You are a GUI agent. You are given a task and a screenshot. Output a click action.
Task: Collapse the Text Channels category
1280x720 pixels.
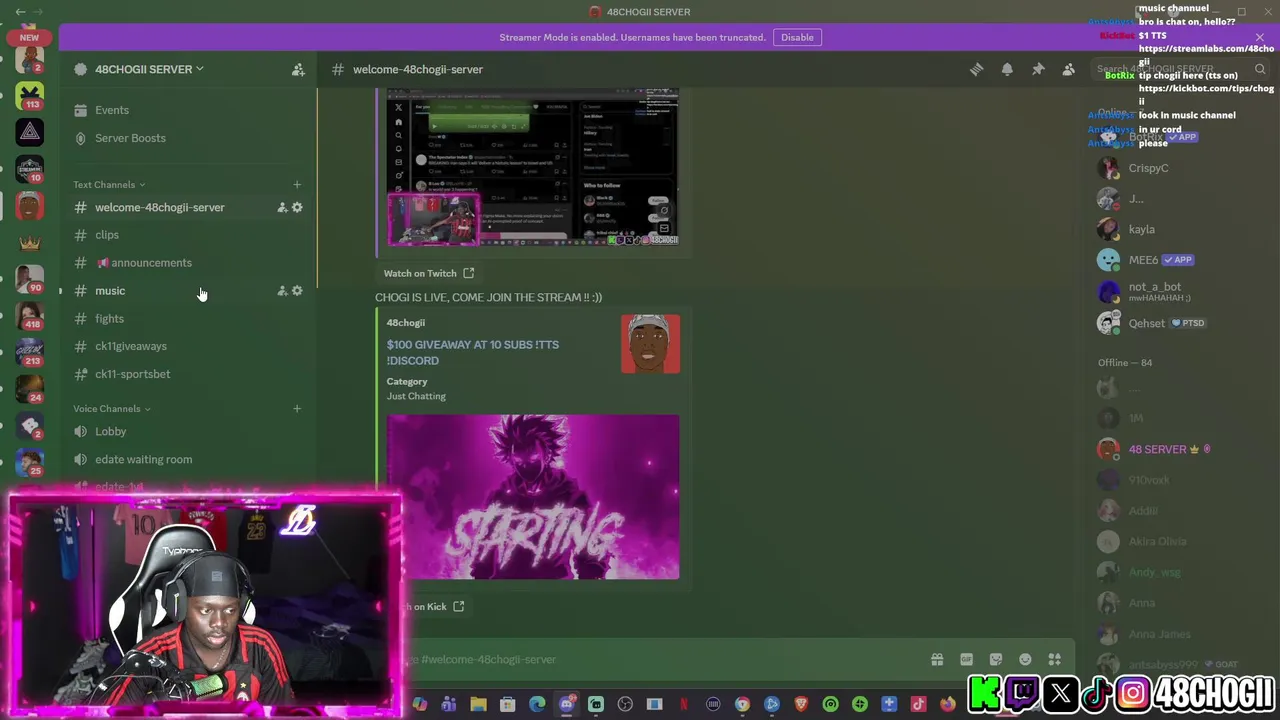109,184
